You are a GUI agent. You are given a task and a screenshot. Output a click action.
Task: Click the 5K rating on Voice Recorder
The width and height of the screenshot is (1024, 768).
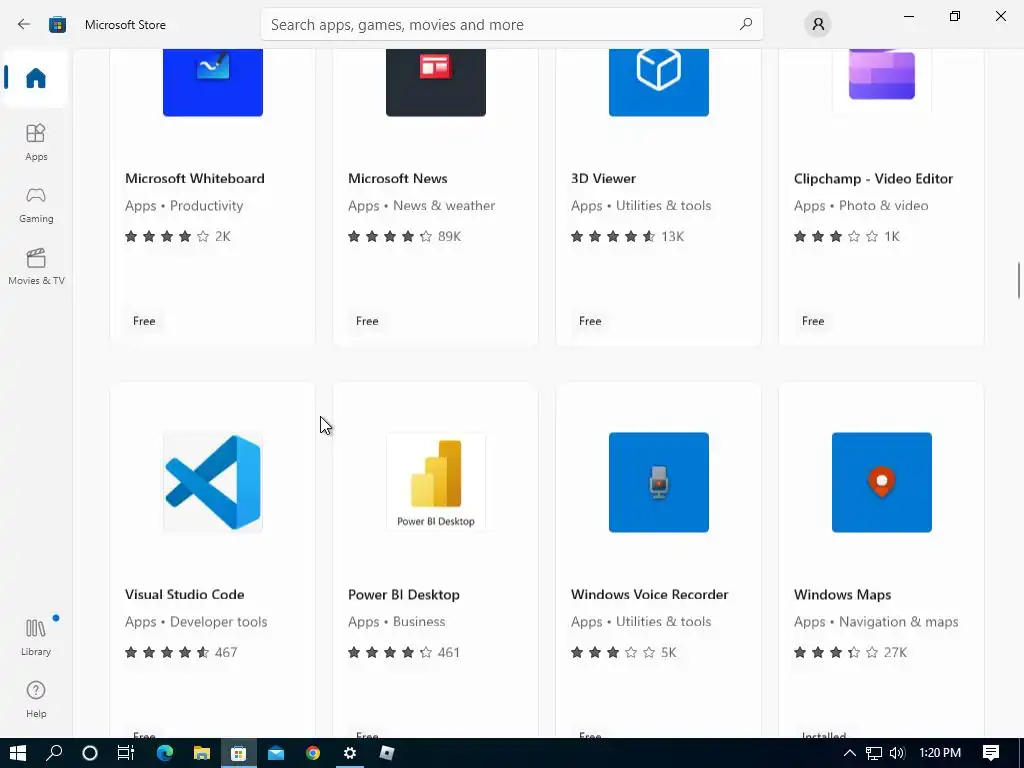pyautogui.click(x=669, y=652)
